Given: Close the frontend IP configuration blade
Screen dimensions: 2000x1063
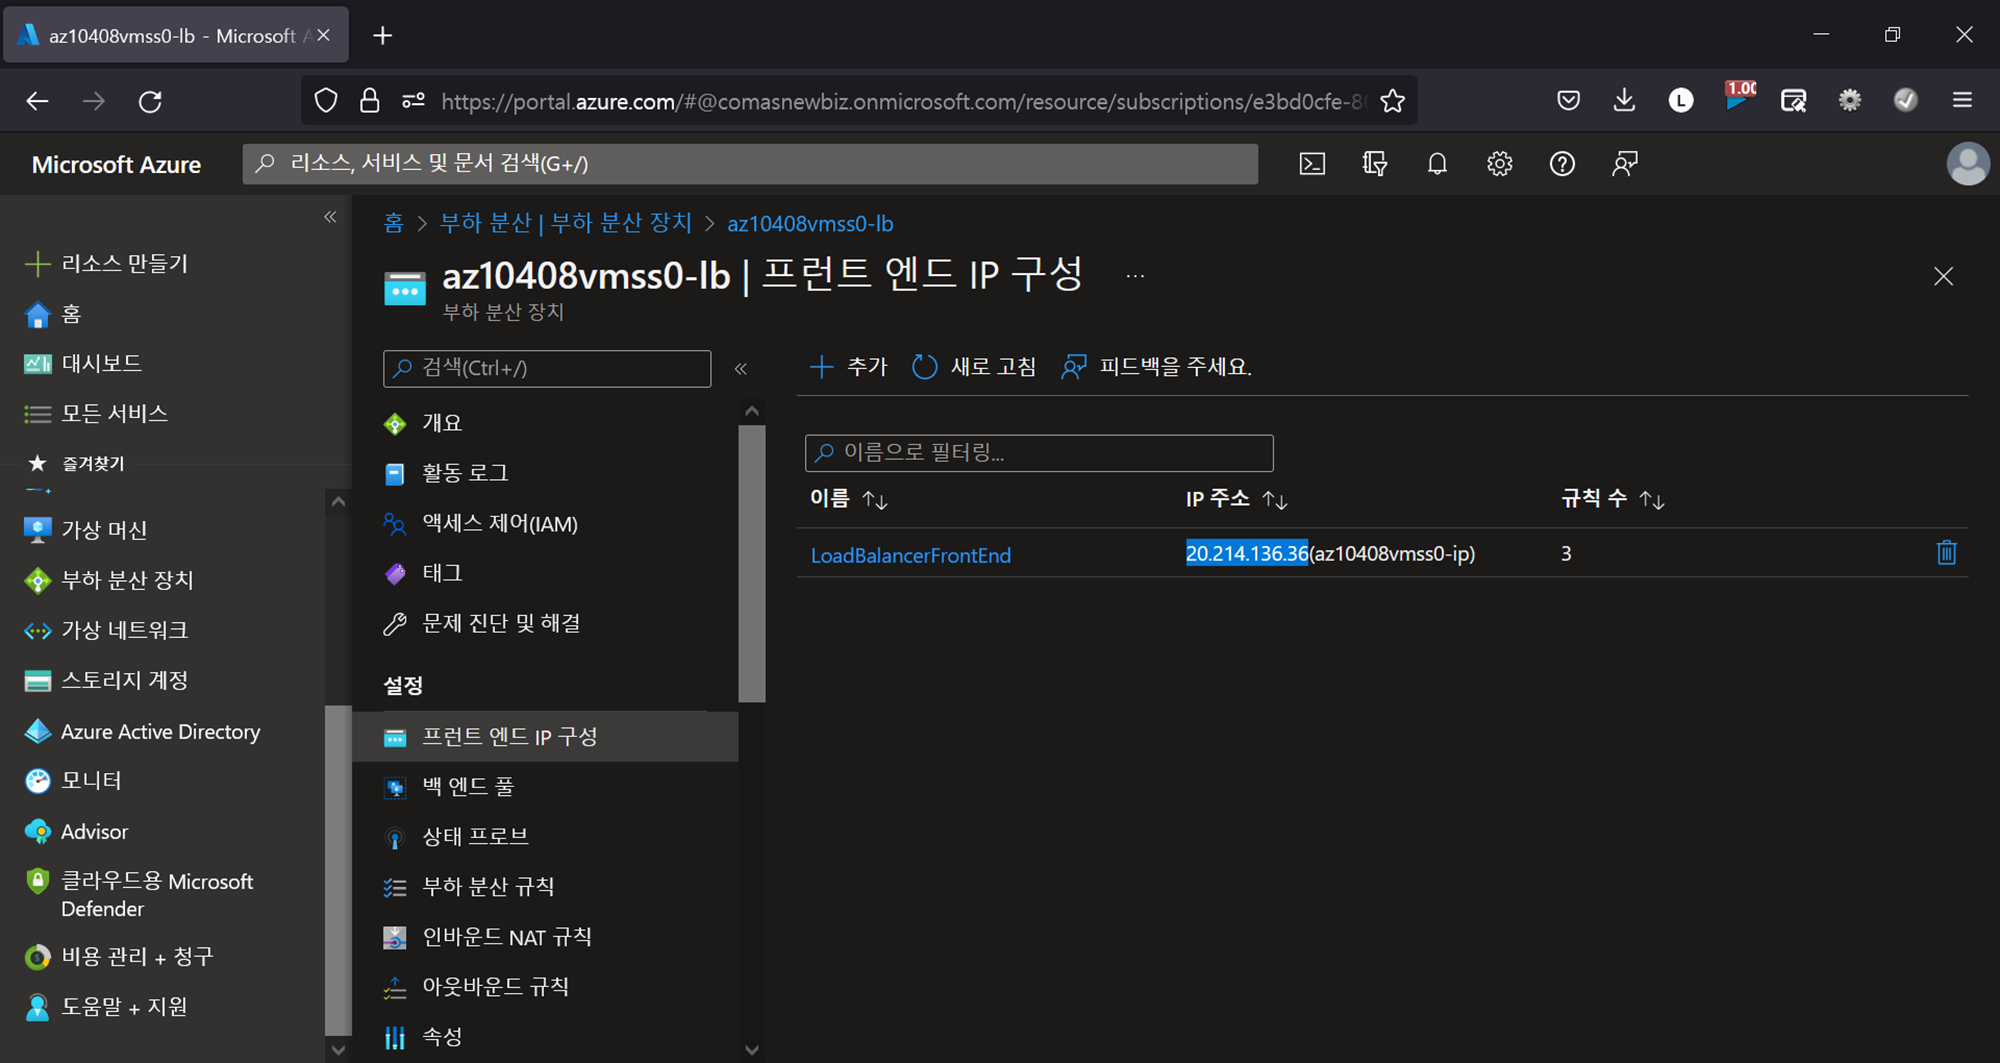Looking at the screenshot, I should coord(1943,276).
